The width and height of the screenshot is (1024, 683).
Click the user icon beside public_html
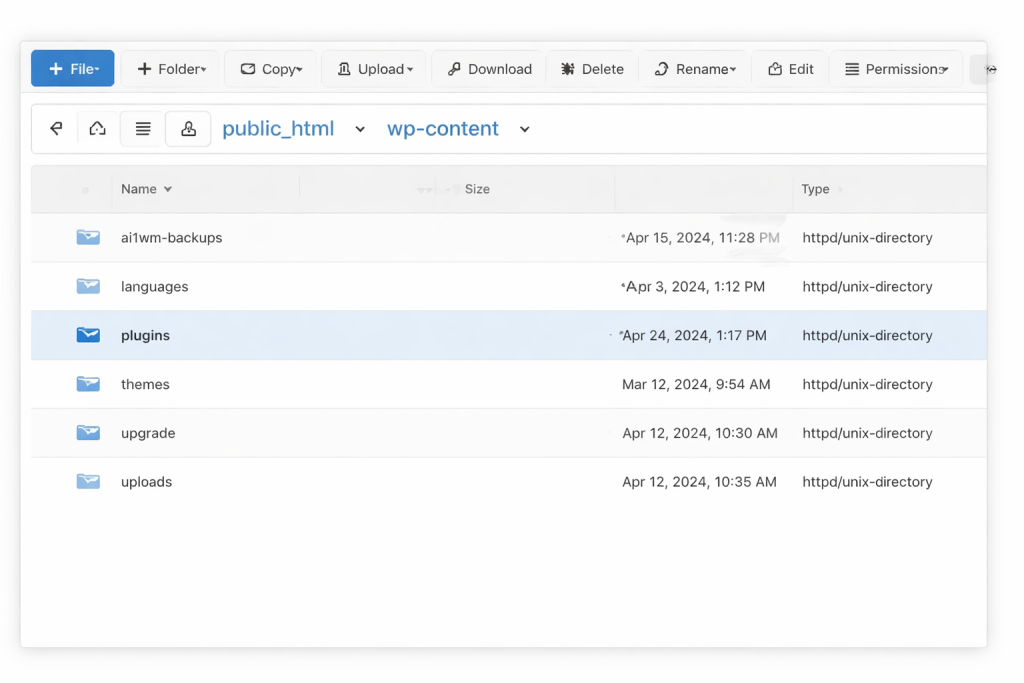point(188,129)
